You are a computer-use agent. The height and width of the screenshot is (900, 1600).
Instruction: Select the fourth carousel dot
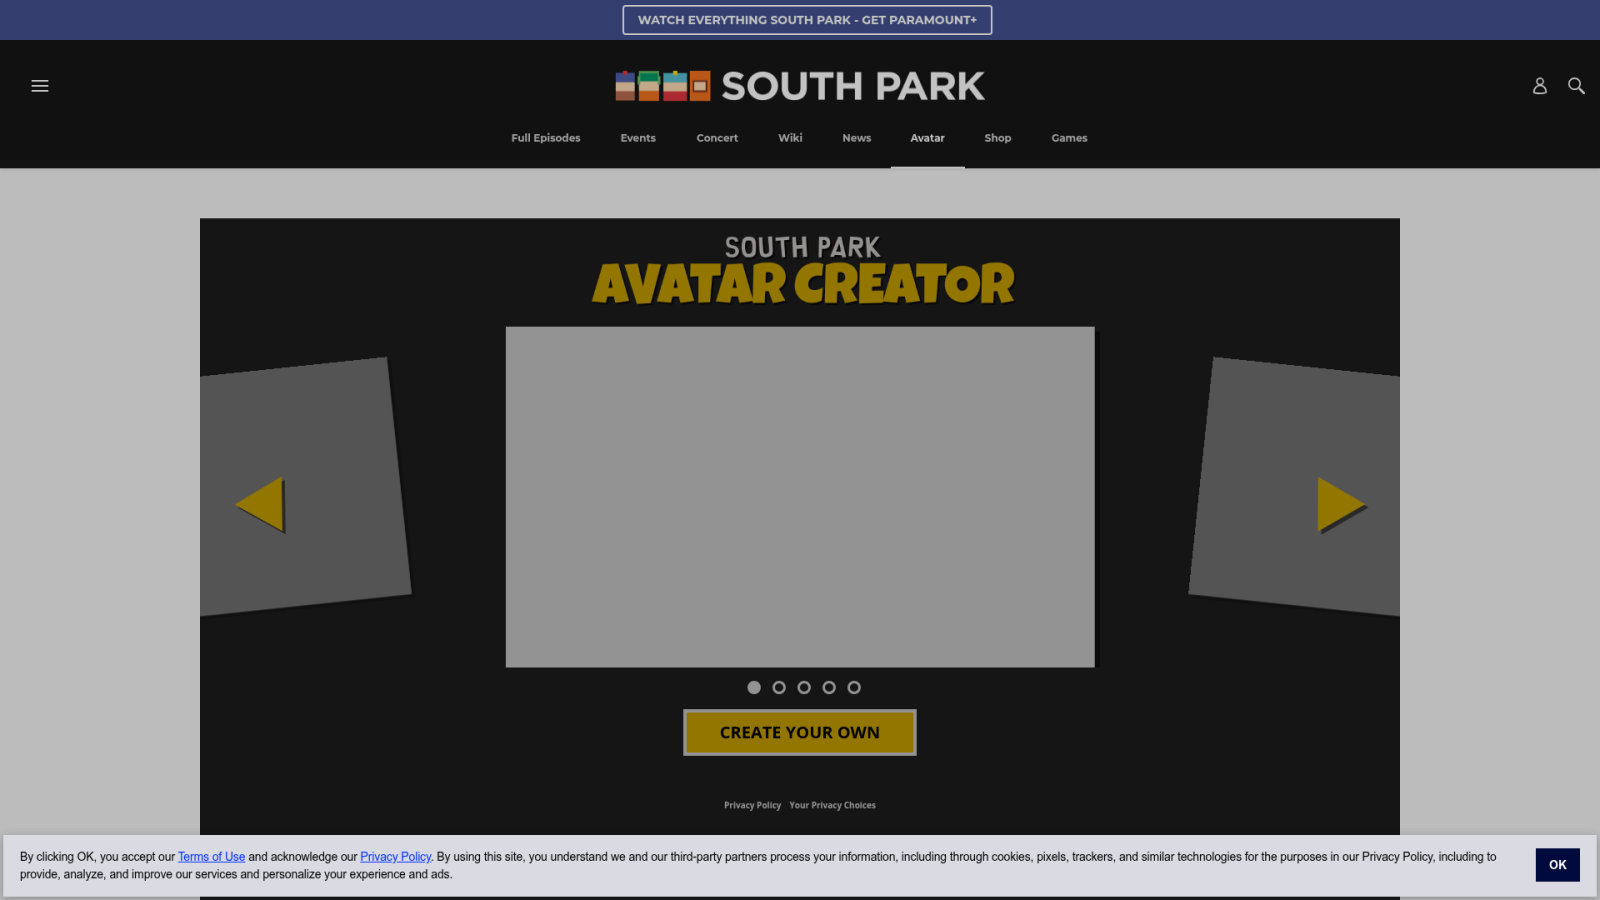pyautogui.click(x=829, y=687)
